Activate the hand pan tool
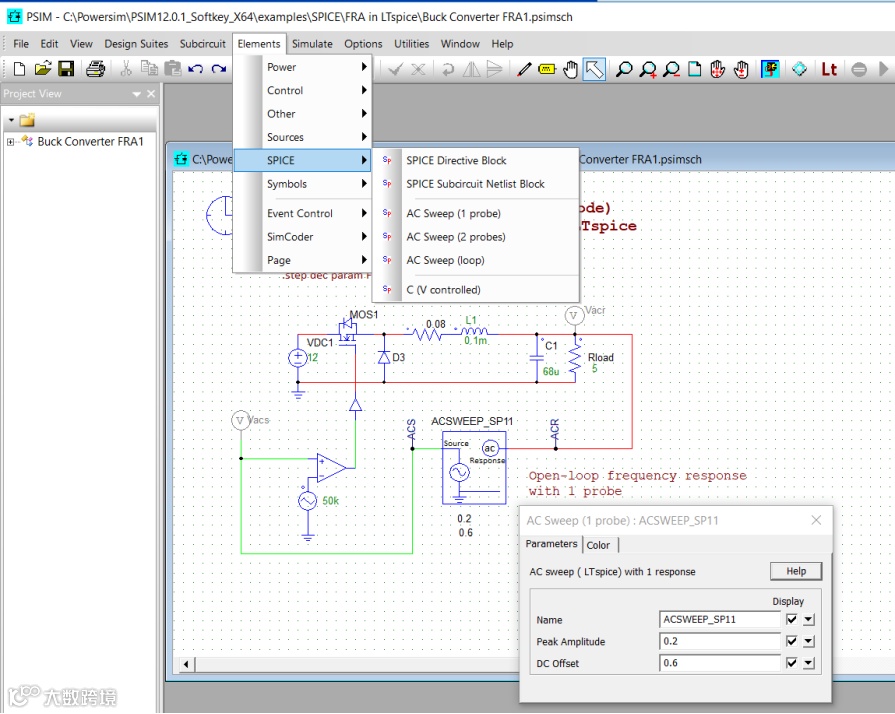The height and width of the screenshot is (714, 895). tap(570, 69)
